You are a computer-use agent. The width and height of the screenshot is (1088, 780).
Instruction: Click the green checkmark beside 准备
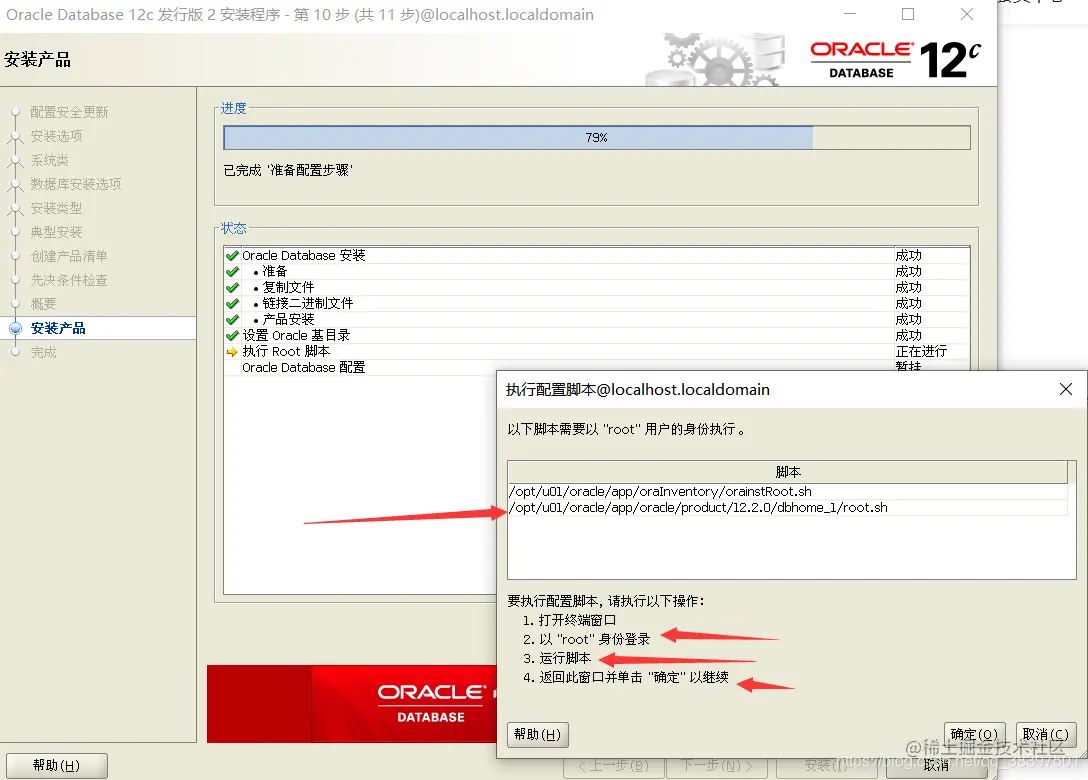coord(232,271)
